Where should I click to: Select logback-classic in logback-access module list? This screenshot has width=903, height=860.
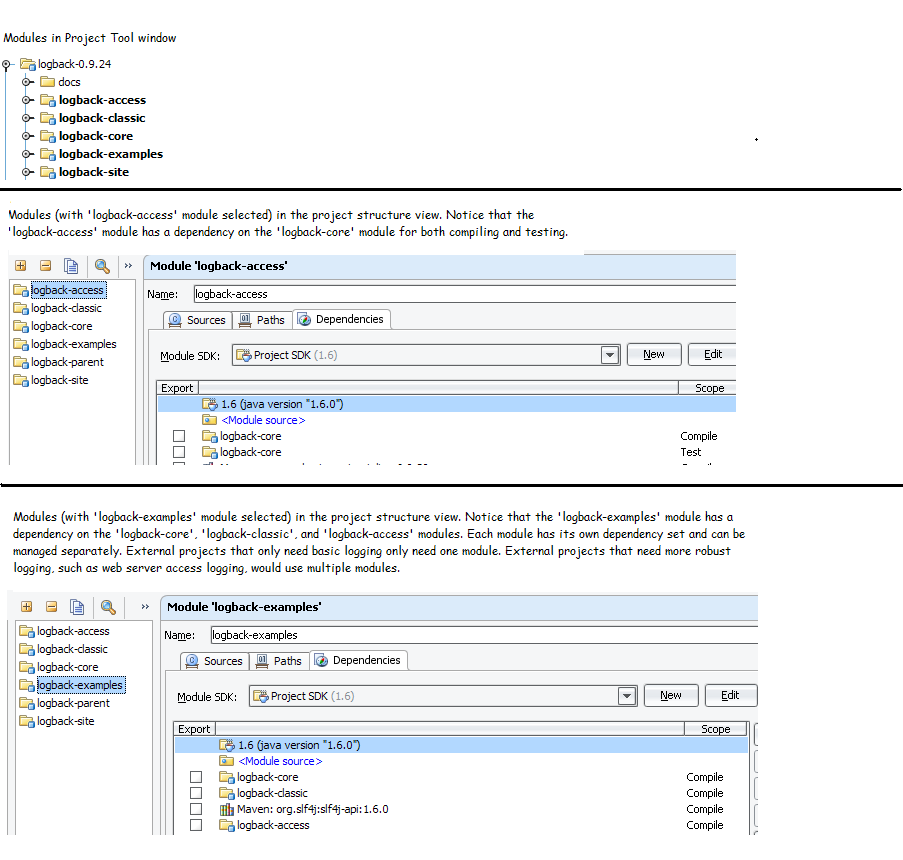[x=66, y=308]
